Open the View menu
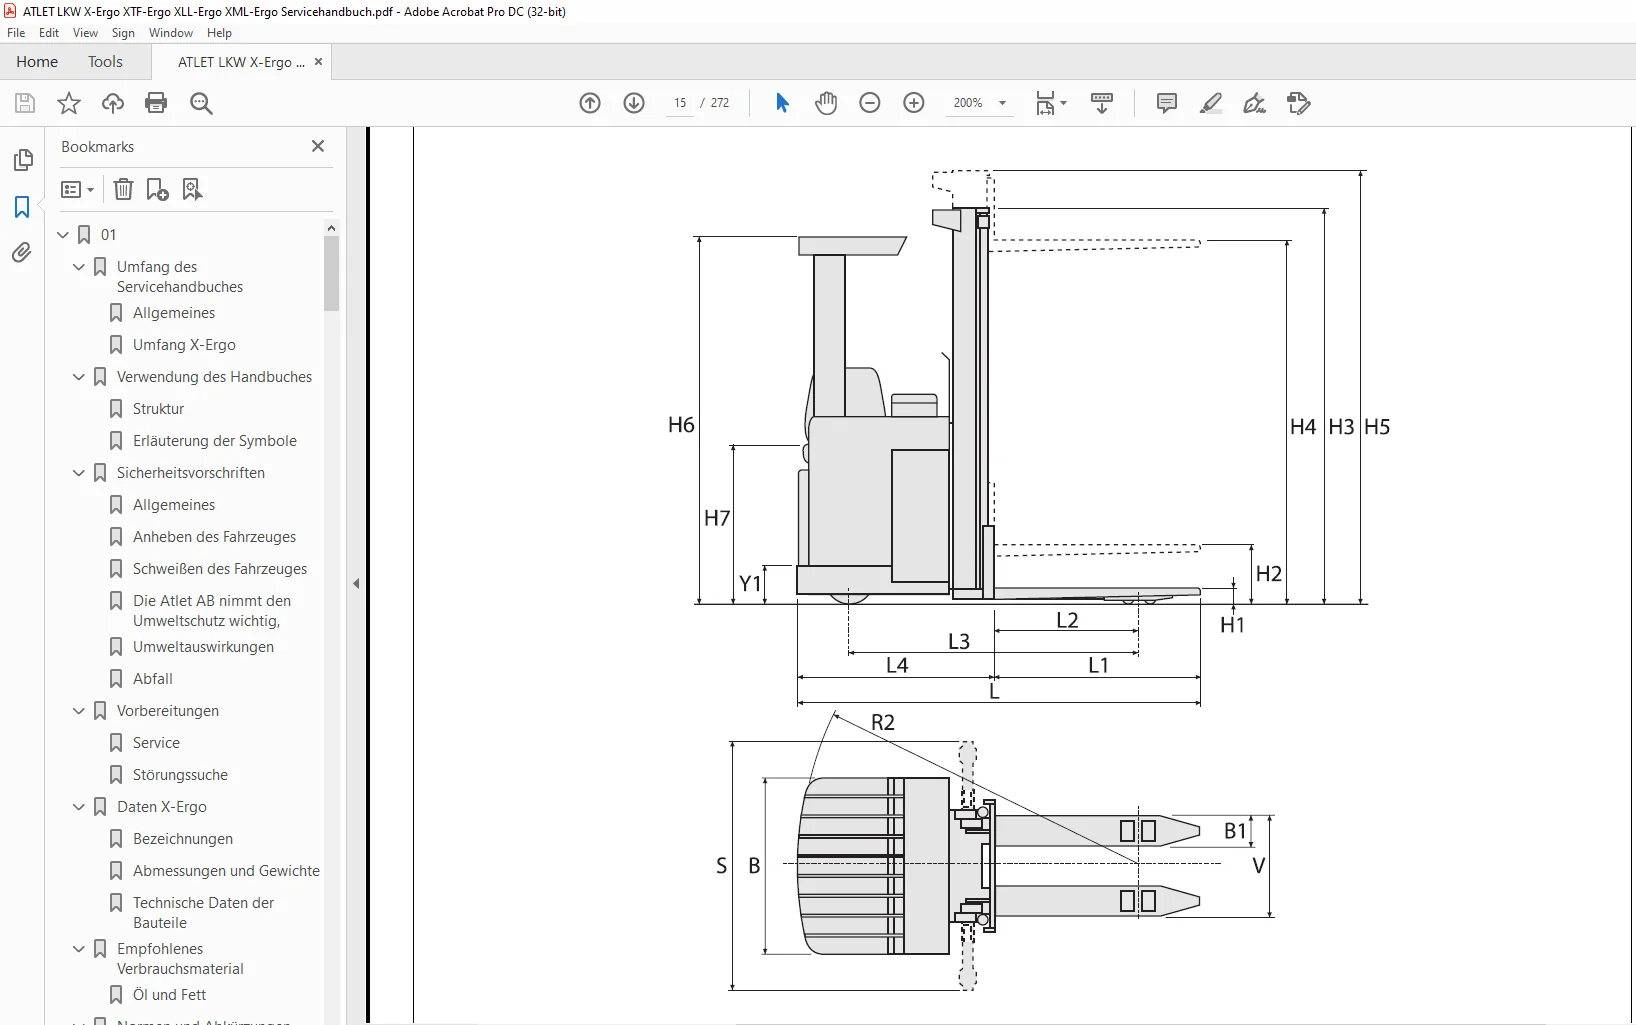1636x1025 pixels. (x=85, y=33)
